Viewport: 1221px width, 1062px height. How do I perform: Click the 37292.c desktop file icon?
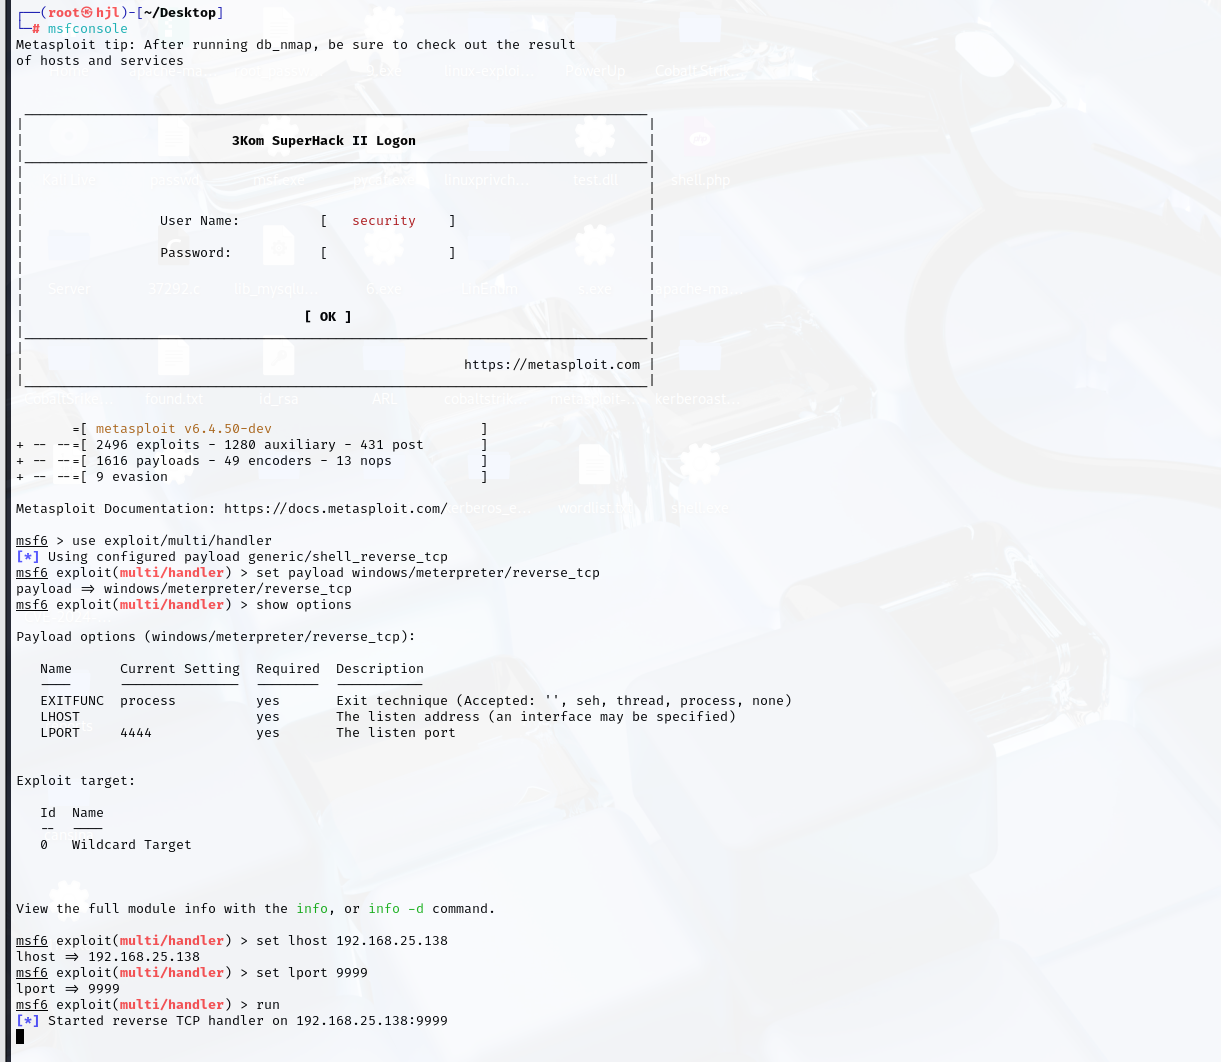coord(173,262)
